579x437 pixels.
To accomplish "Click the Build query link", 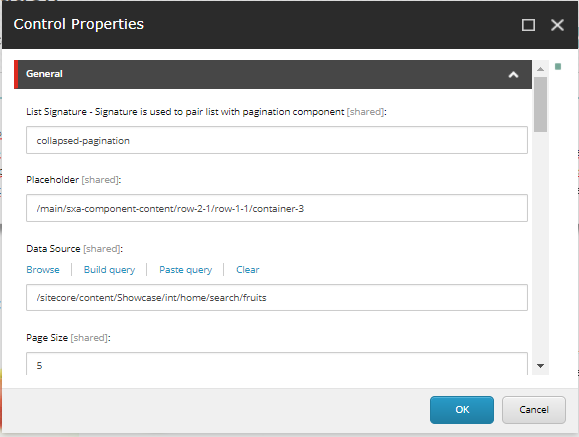I will point(109,270).
